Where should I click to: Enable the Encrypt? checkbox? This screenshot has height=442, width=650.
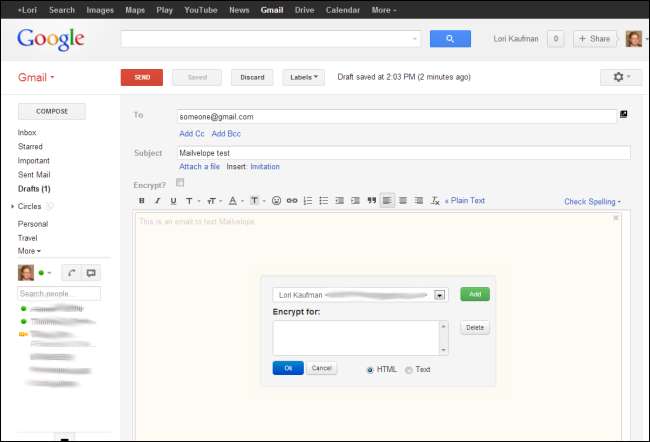(180, 183)
